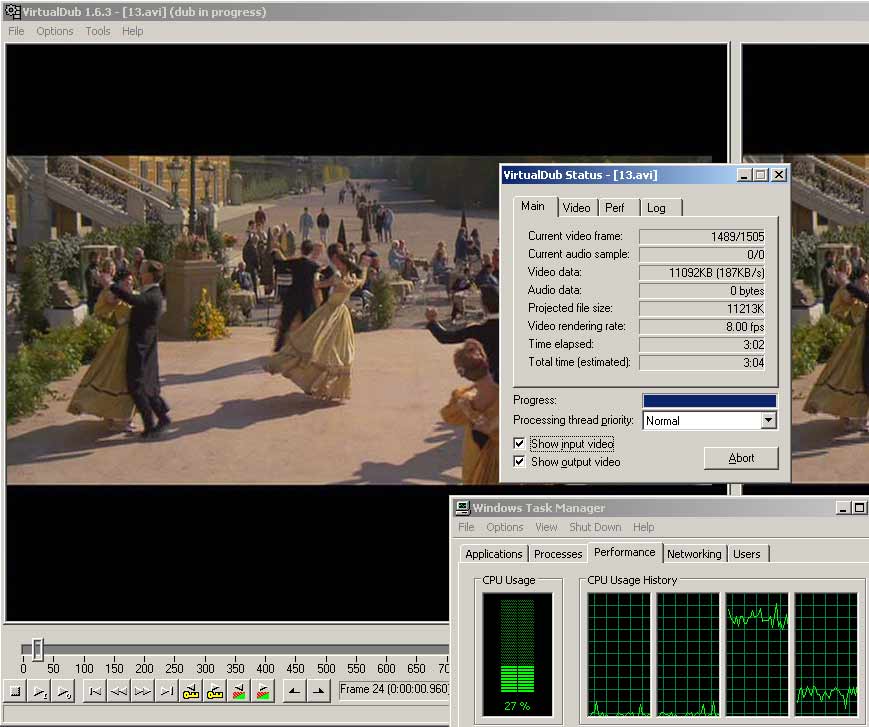
Task: Click the Windows Task Manager title icon
Action: (462, 508)
